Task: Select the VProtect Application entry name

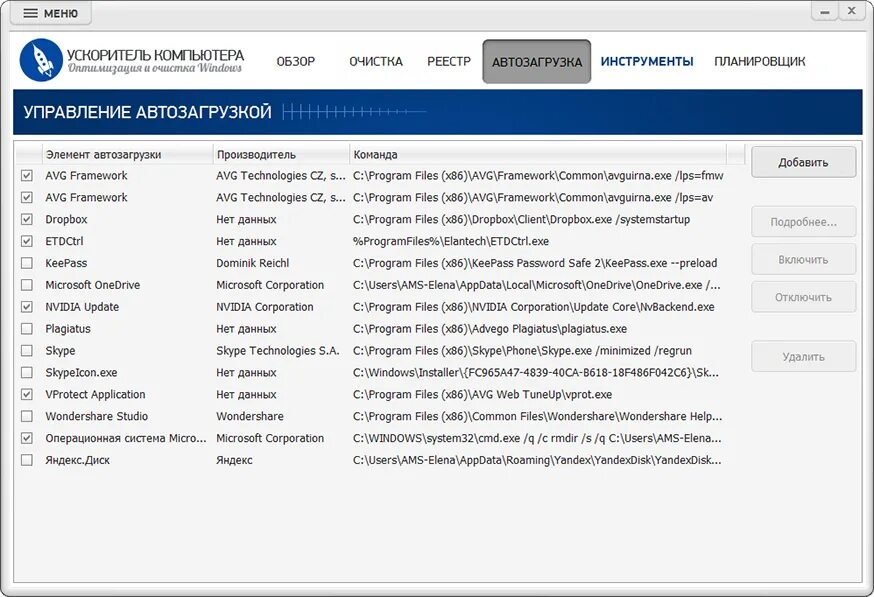Action: pyautogui.click(x=95, y=394)
